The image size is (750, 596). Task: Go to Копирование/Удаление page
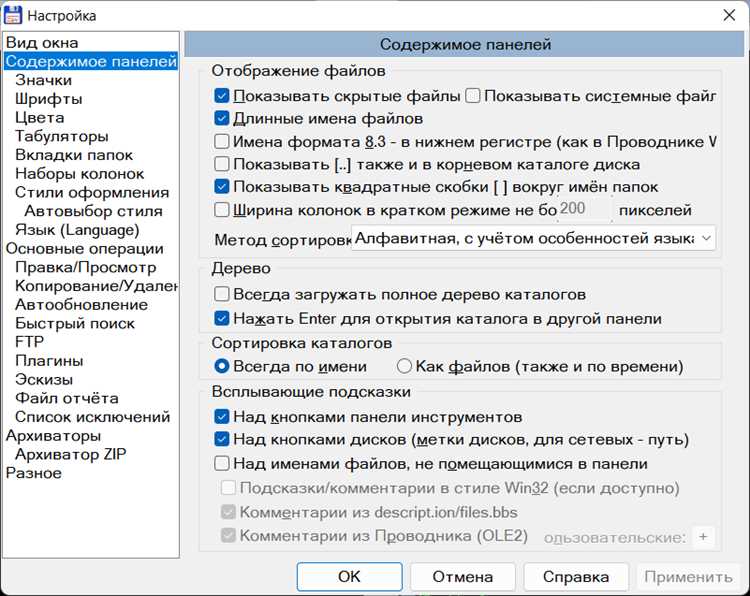pos(96,286)
